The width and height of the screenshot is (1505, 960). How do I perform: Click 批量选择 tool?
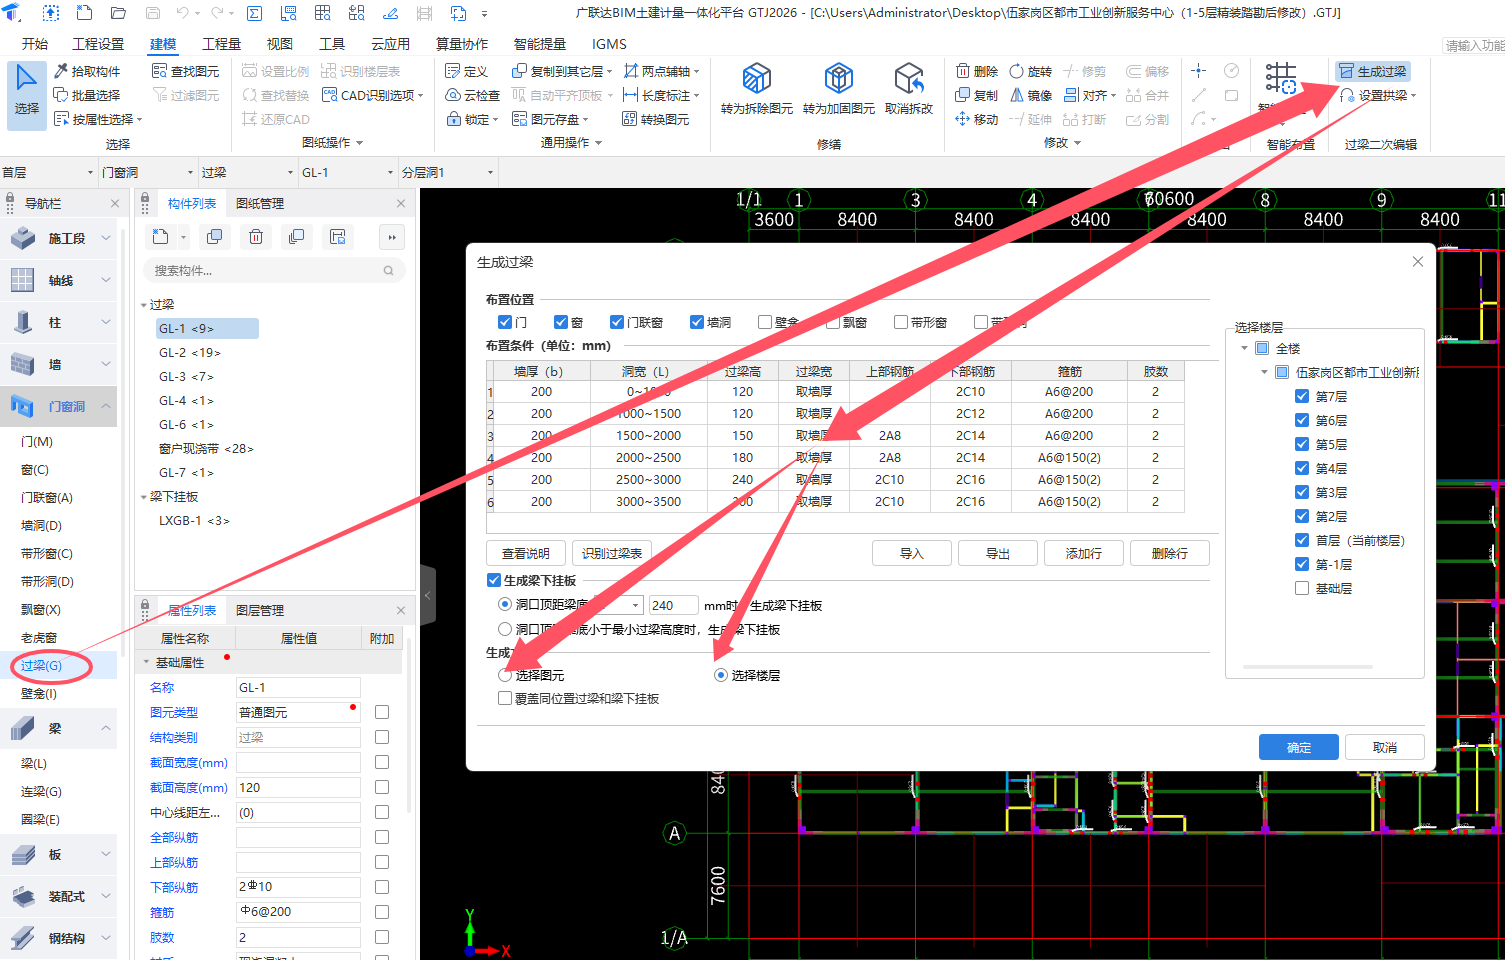point(87,95)
